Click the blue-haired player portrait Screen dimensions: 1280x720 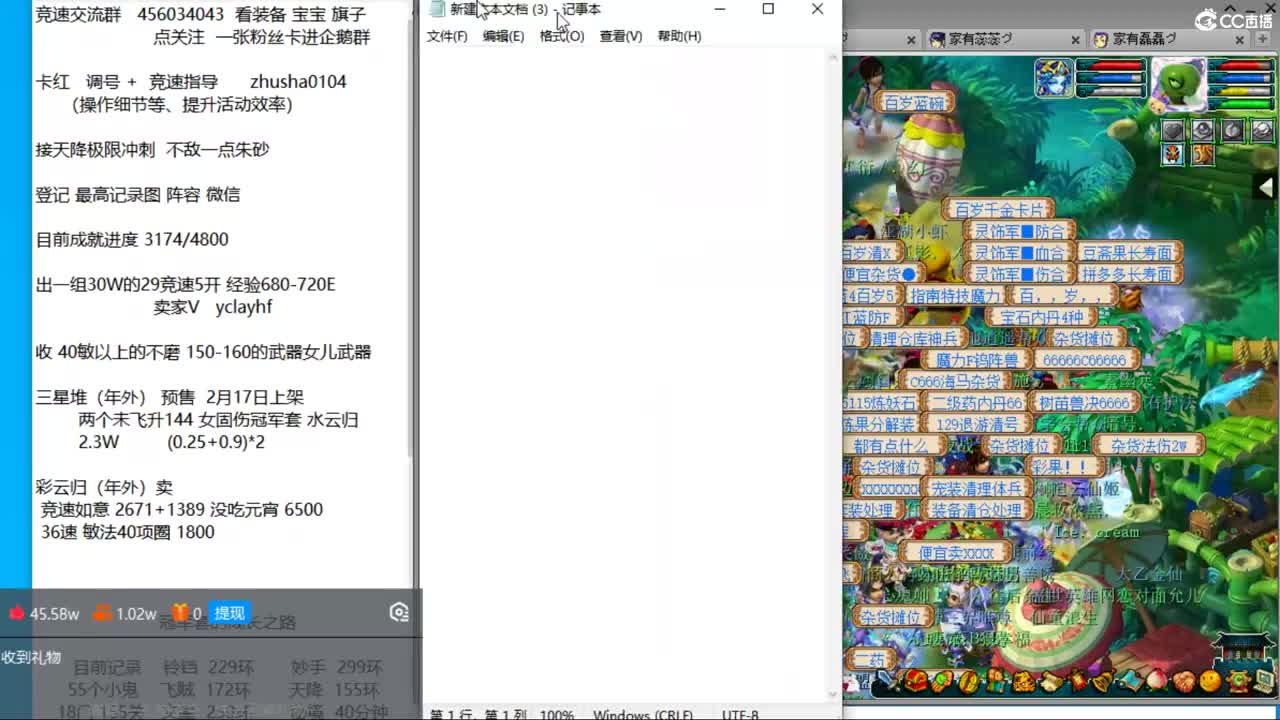pos(1054,78)
